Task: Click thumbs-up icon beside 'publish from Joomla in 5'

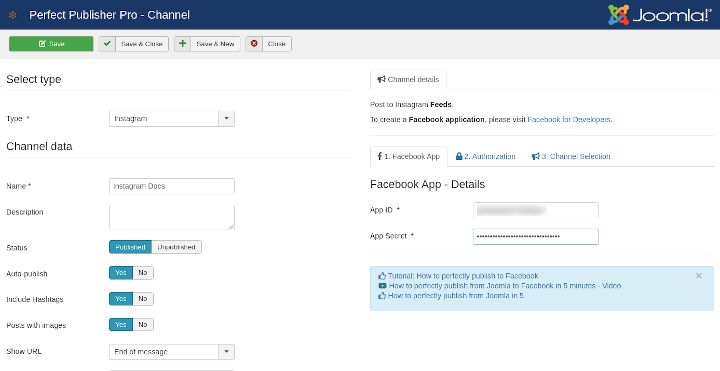Action: 382,296
